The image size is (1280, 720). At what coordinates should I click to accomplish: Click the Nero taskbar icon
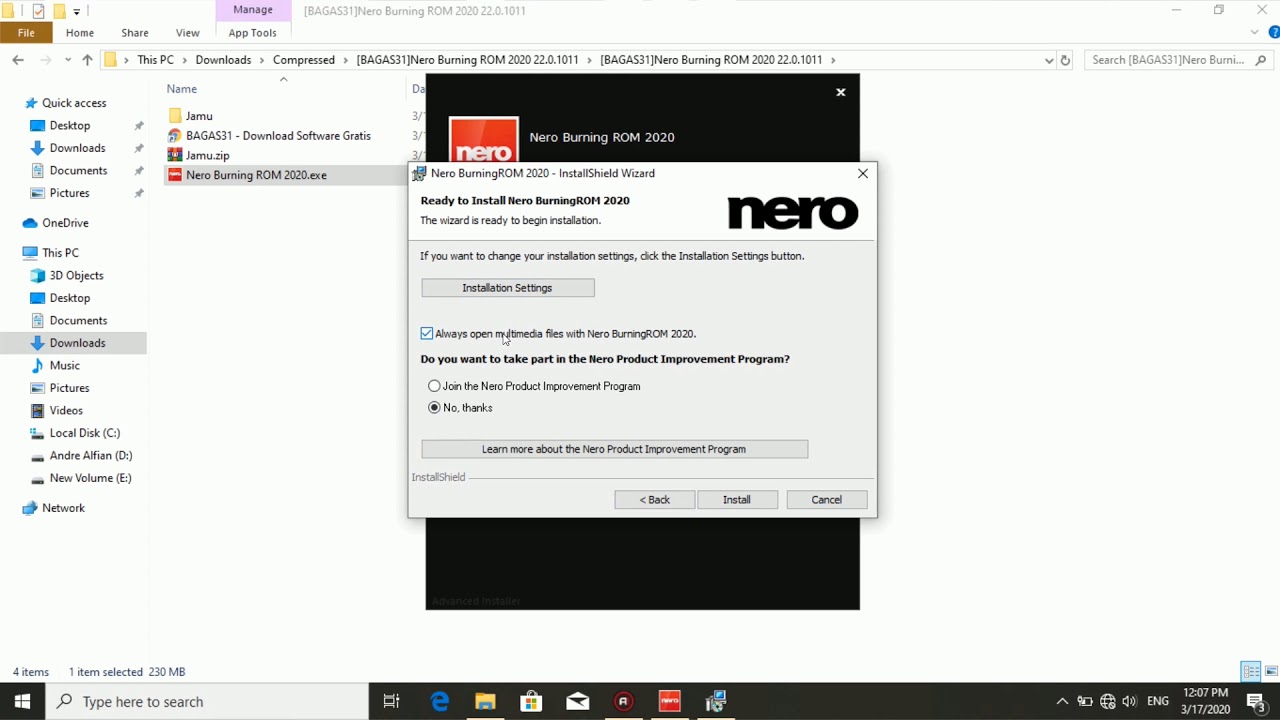pos(669,702)
